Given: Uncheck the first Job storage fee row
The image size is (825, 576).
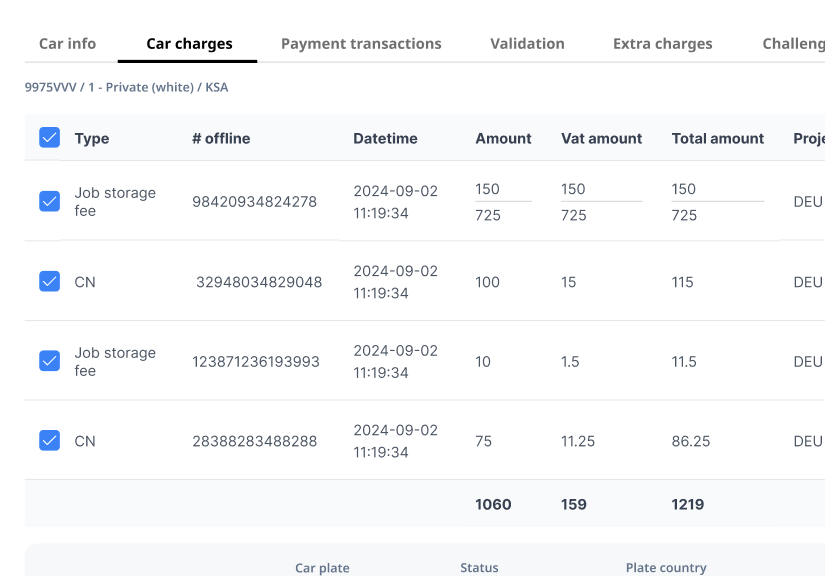Looking at the screenshot, I should point(49,201).
